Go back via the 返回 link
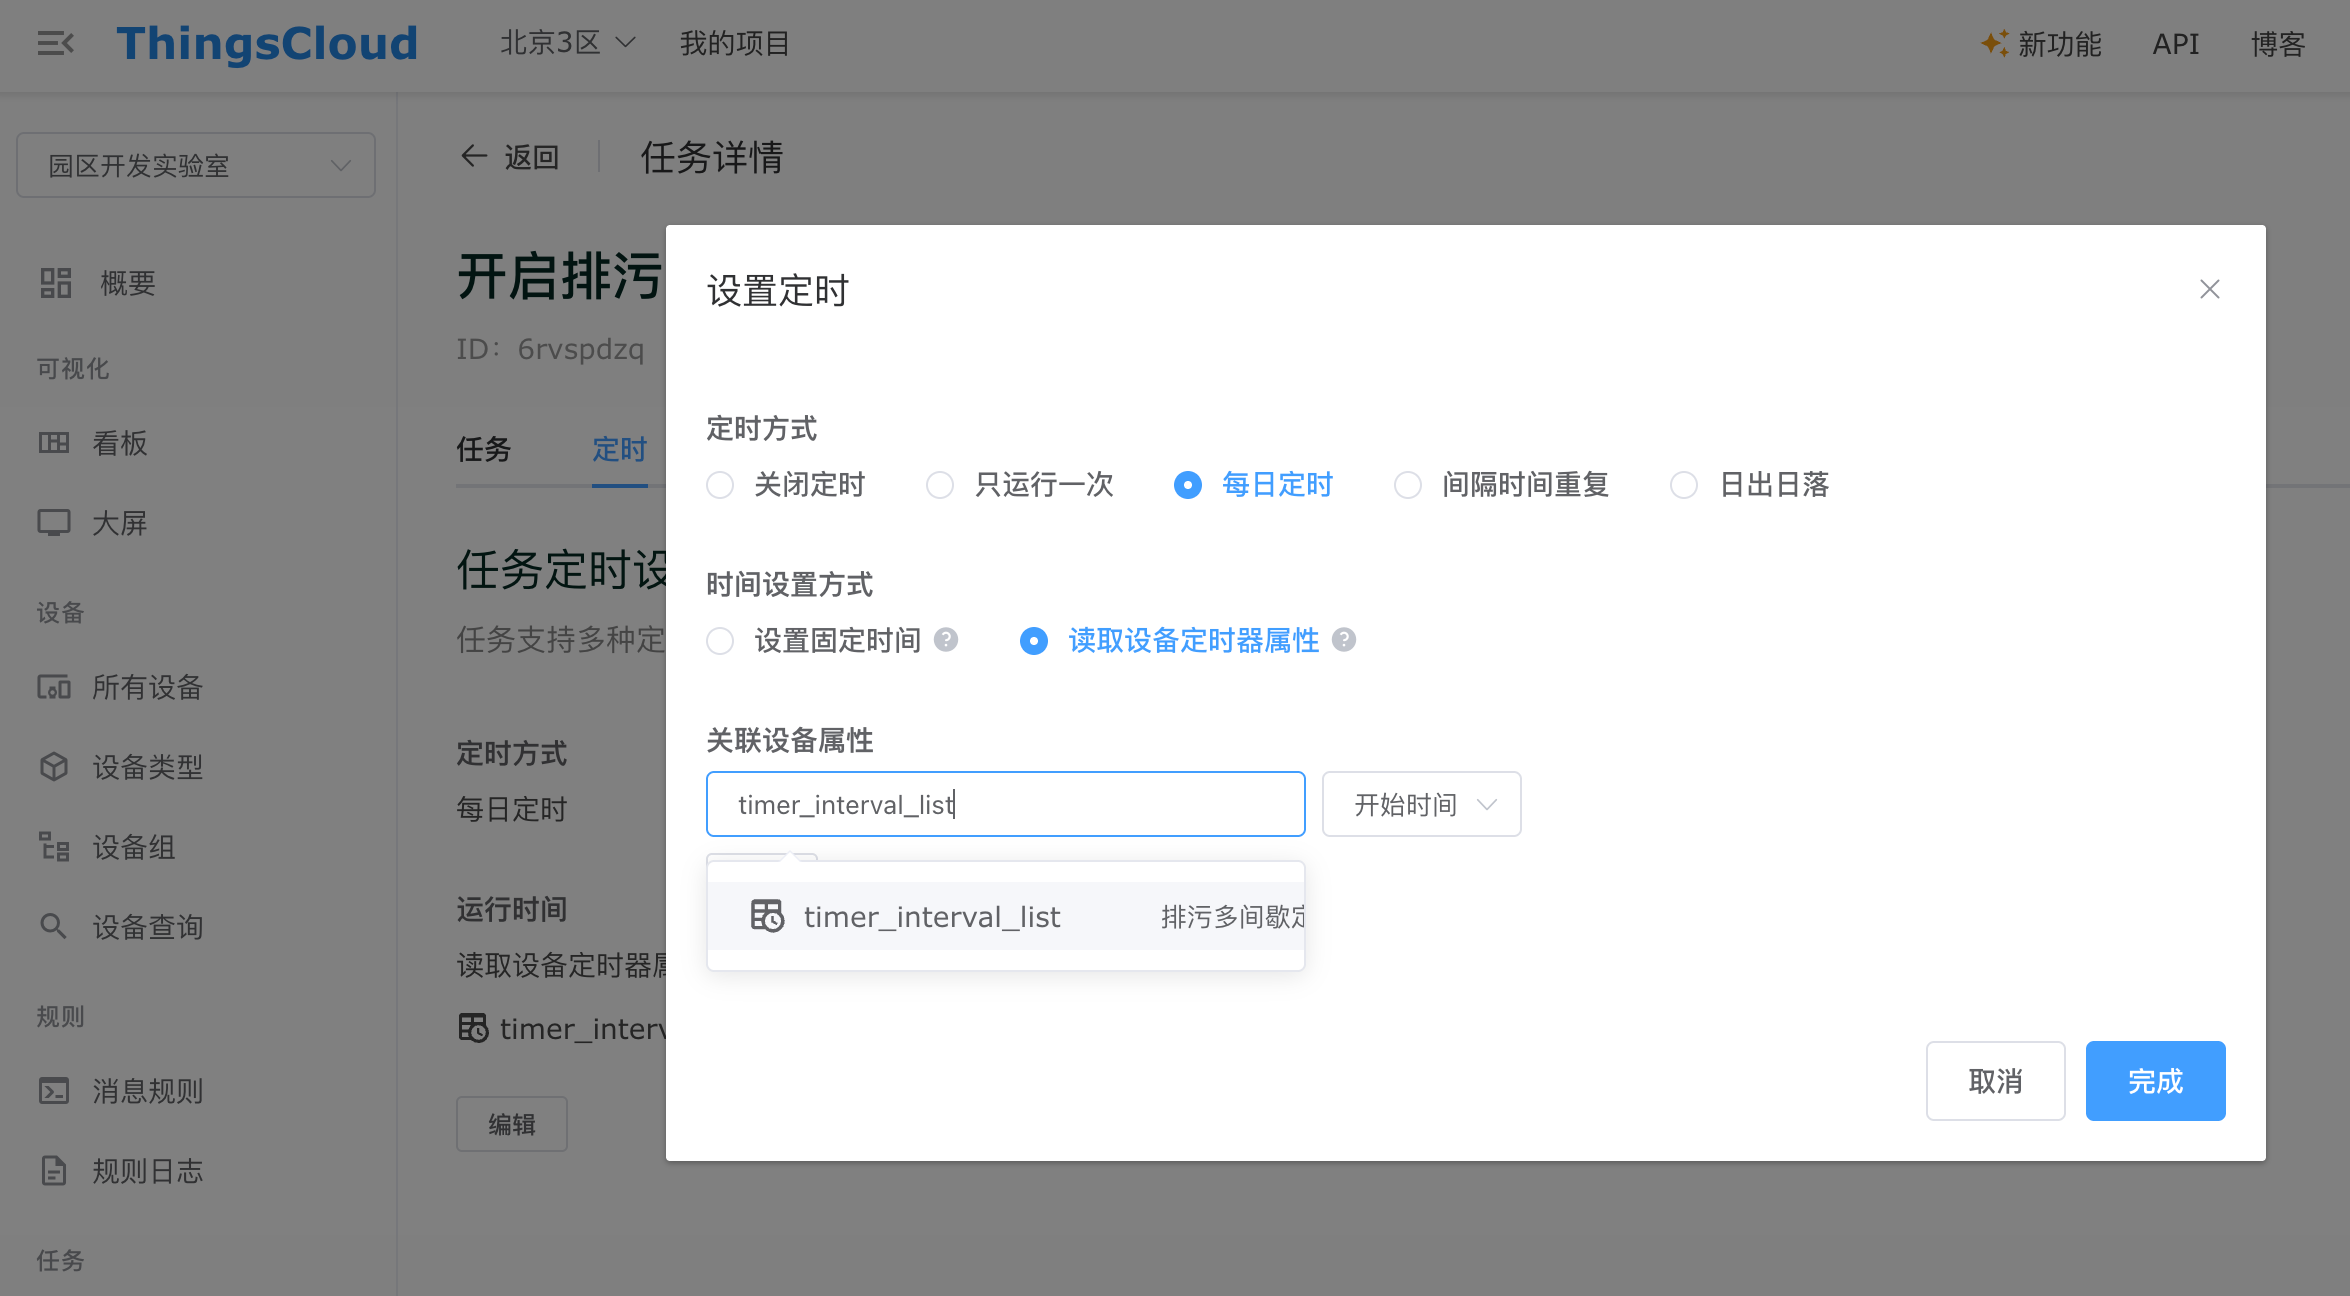2350x1296 pixels. 531,156
